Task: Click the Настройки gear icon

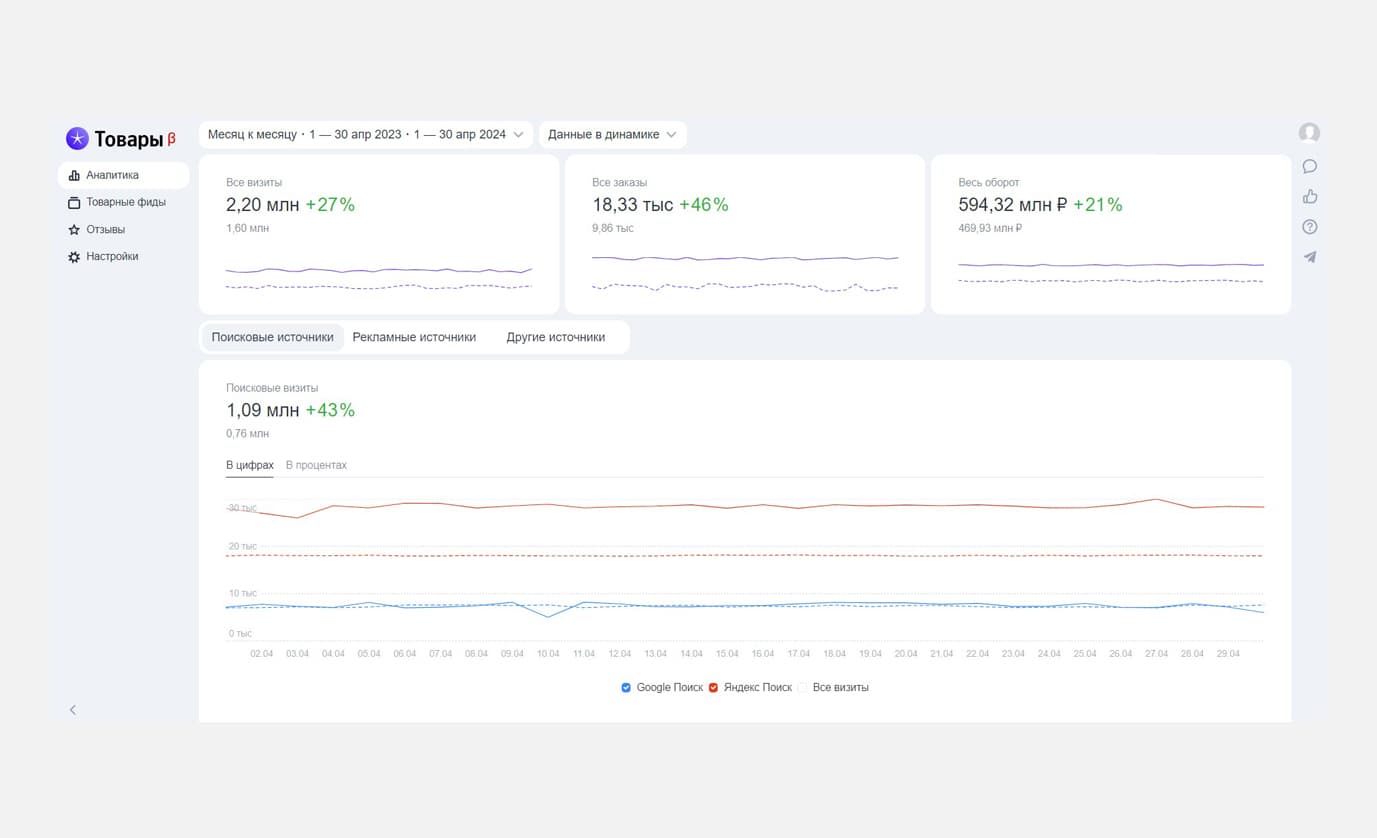Action: pos(74,257)
